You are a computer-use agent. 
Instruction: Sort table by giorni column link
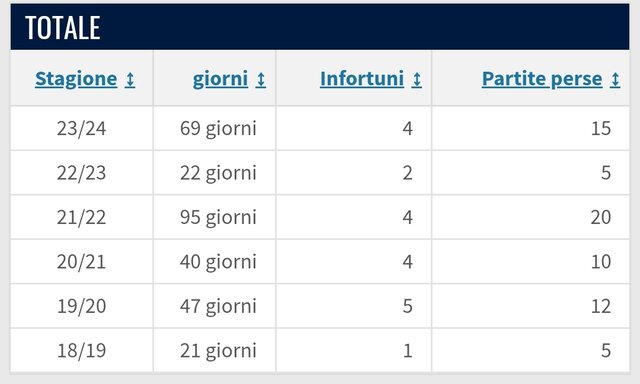pyautogui.click(x=220, y=79)
